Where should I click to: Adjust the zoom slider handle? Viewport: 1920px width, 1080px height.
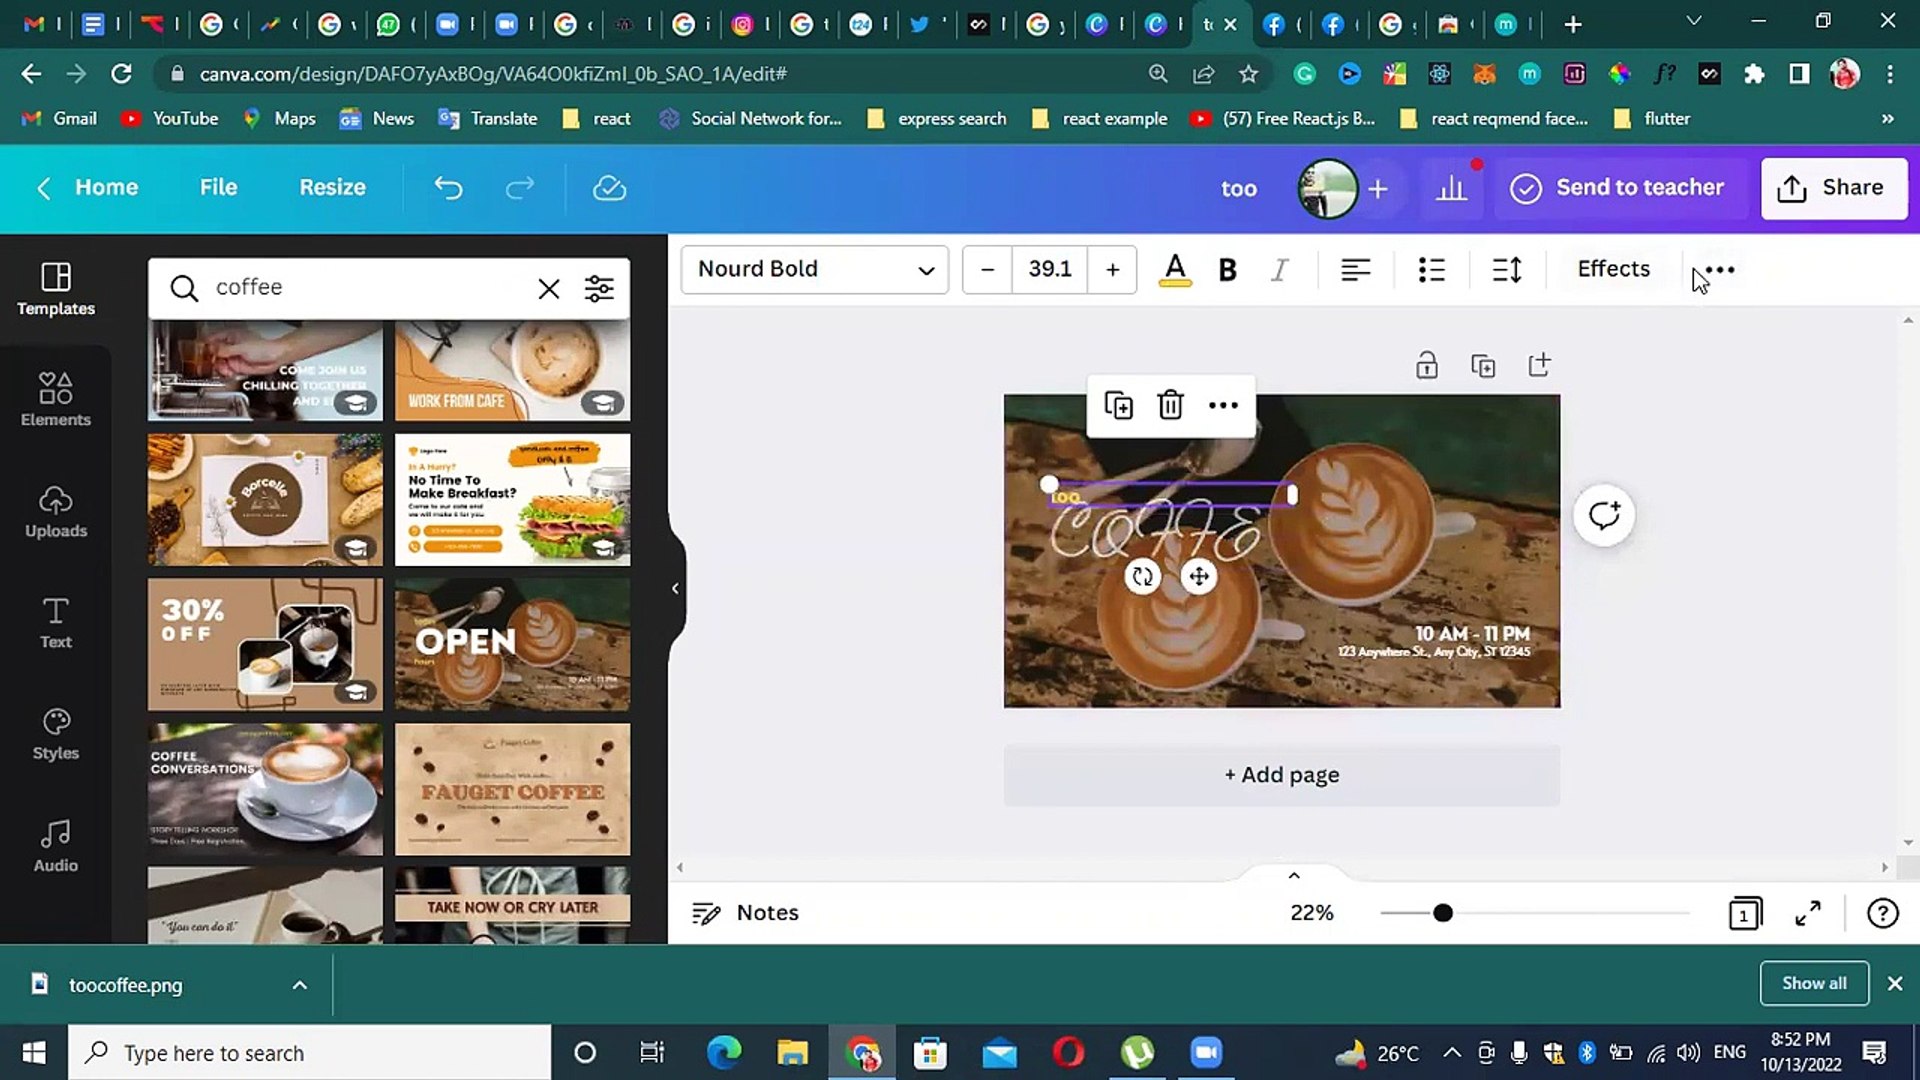[1443, 913]
